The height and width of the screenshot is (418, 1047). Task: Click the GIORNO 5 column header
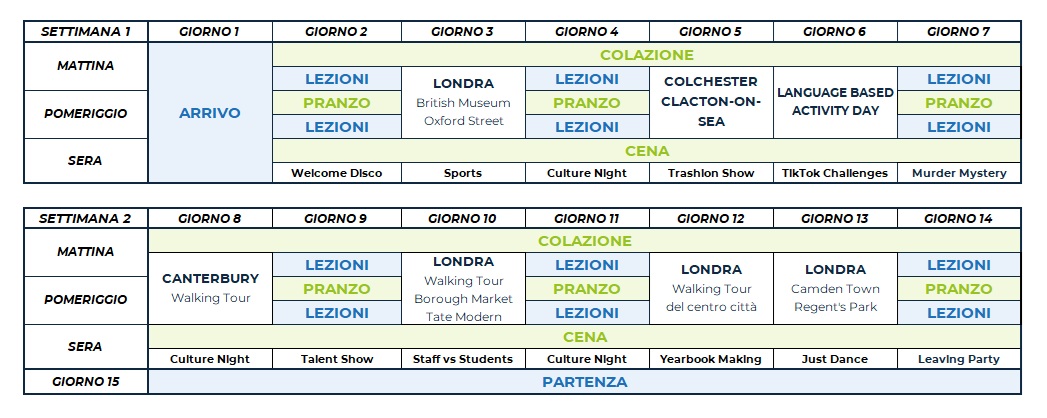[710, 31]
